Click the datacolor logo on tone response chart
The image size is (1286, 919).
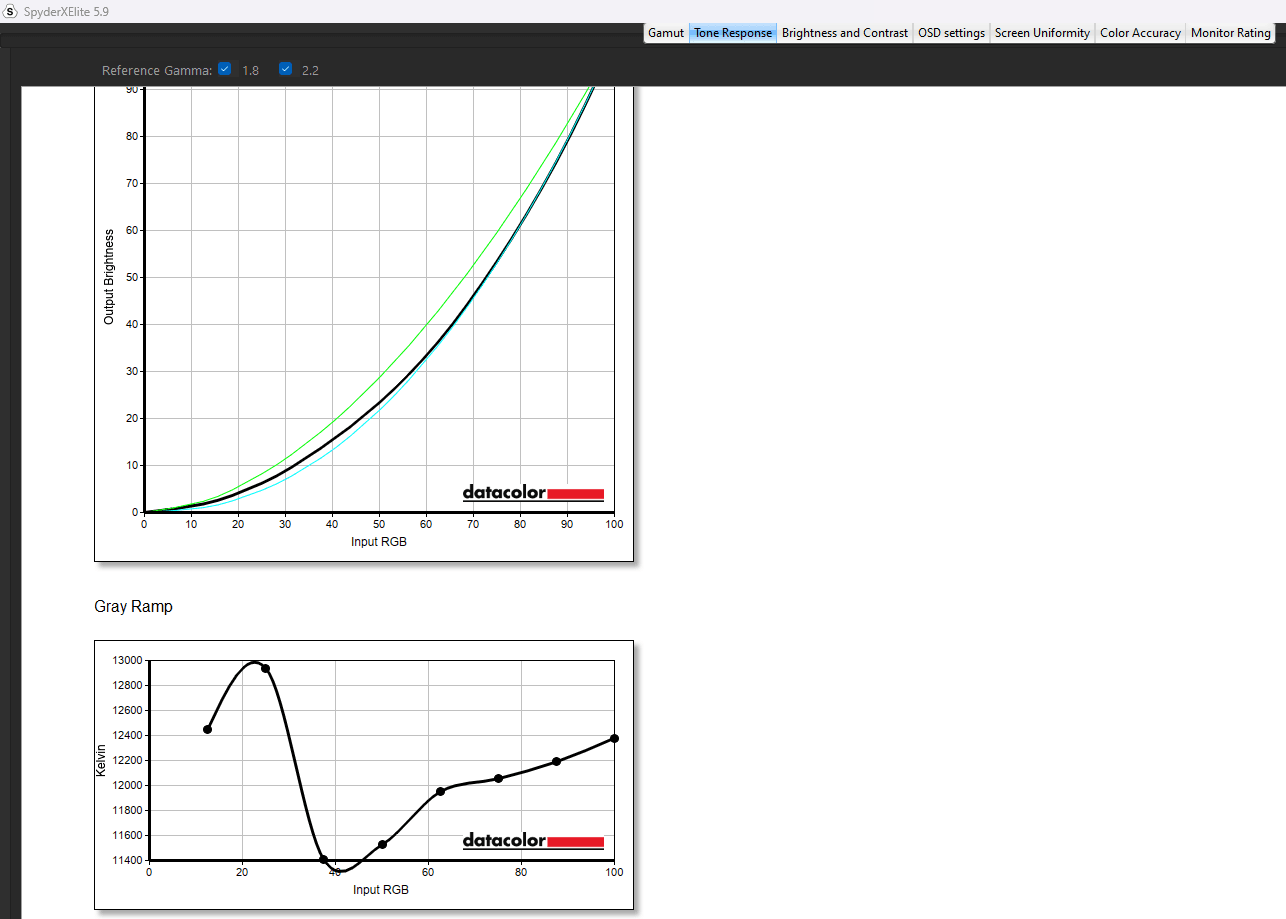(533, 493)
